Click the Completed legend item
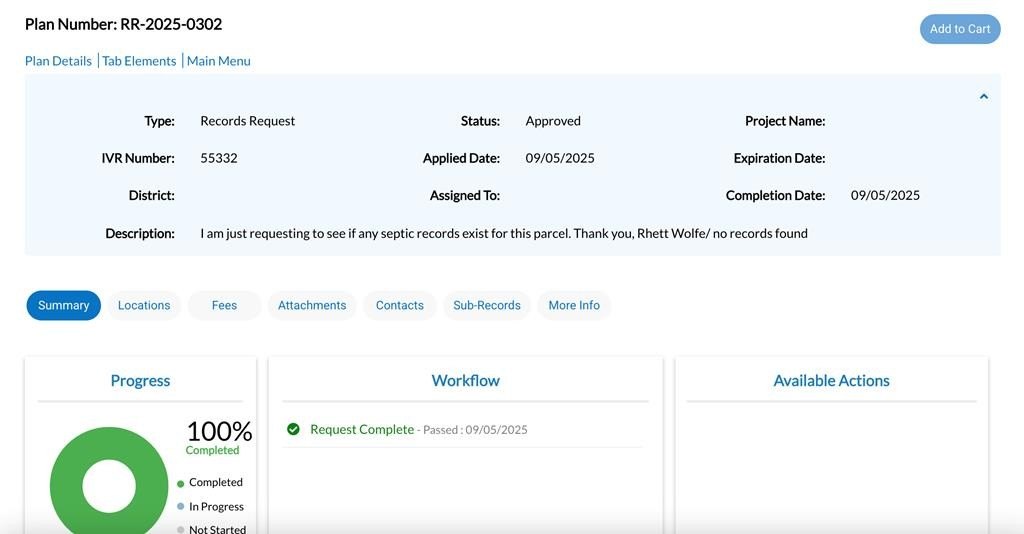 tap(215, 482)
